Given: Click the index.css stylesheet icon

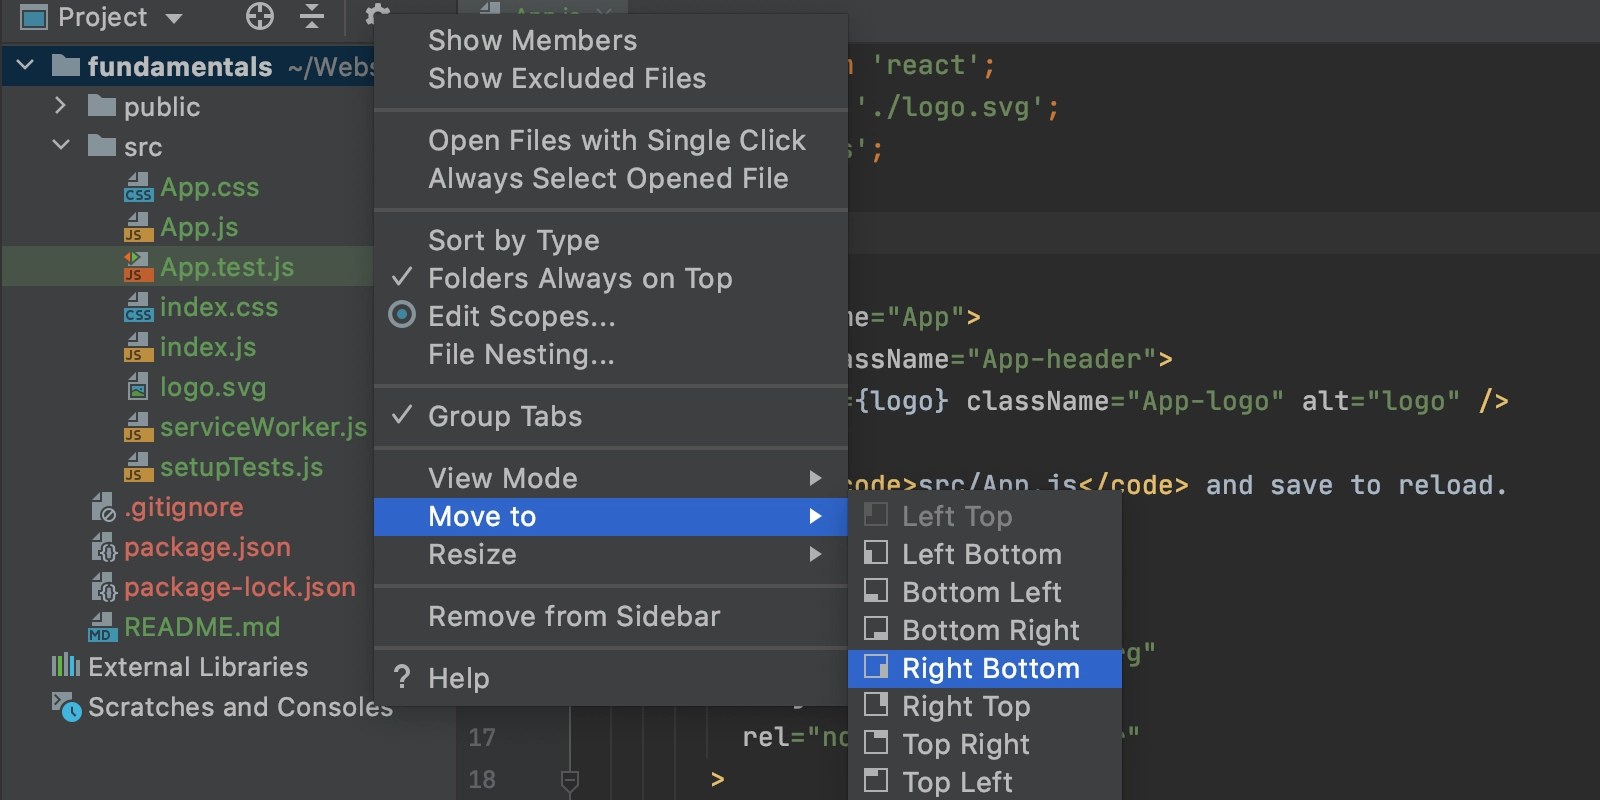Looking at the screenshot, I should tap(139, 307).
